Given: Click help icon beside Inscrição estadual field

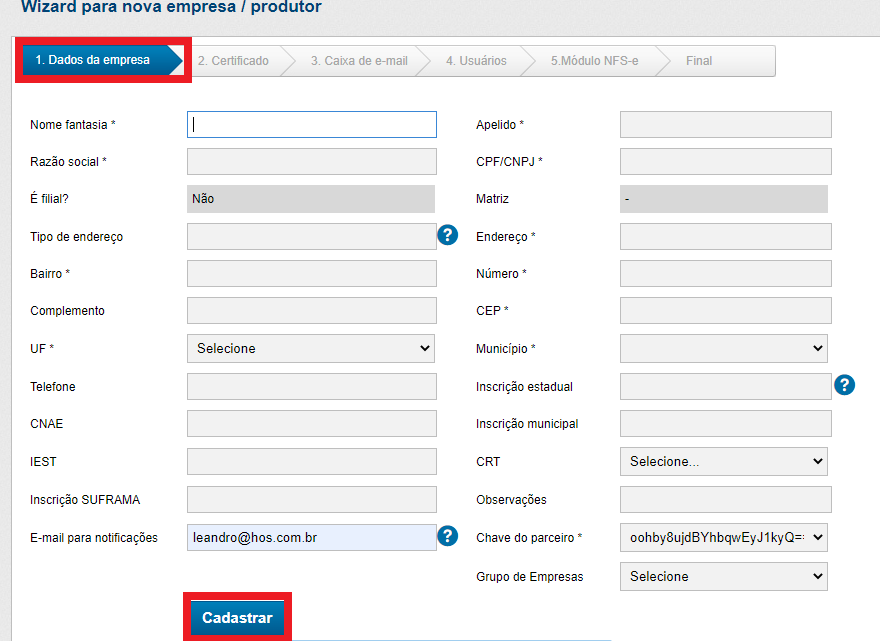Looking at the screenshot, I should click(844, 385).
